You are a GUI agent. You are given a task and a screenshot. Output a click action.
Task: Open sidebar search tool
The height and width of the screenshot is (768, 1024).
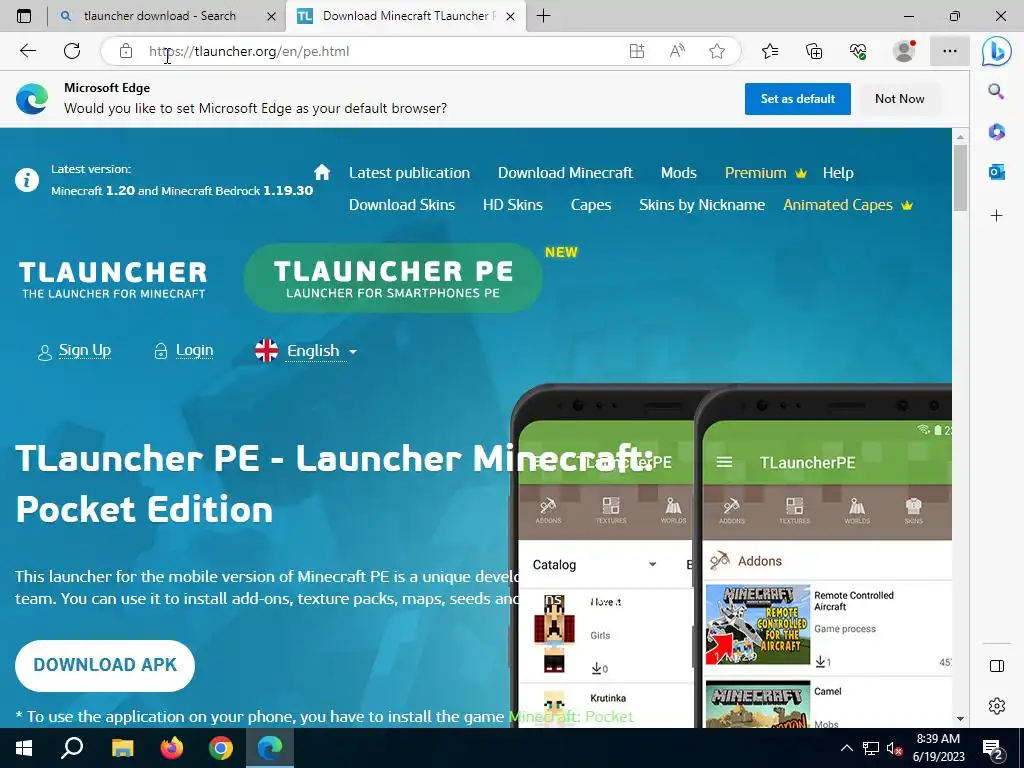click(x=996, y=91)
